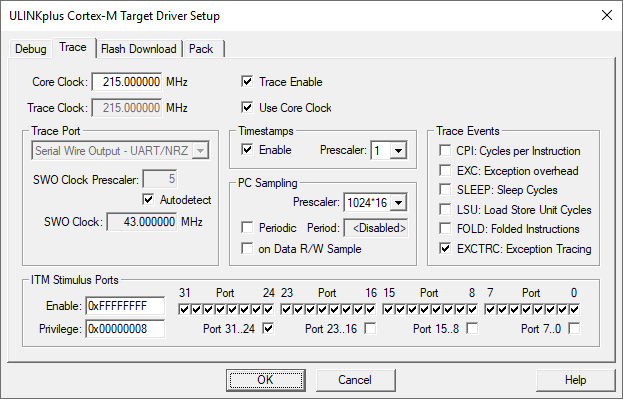Open the Flash Download tab
The width and height of the screenshot is (623, 399).
click(139, 49)
